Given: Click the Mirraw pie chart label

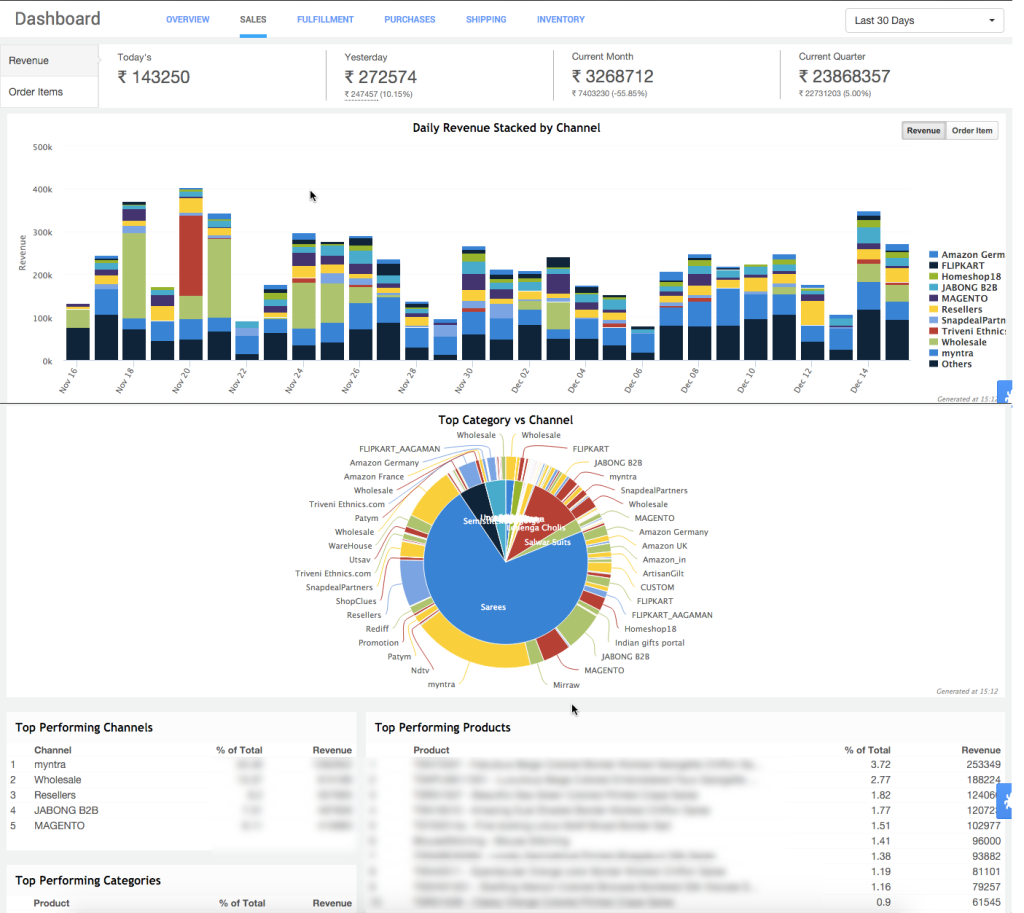Looking at the screenshot, I should (566, 685).
